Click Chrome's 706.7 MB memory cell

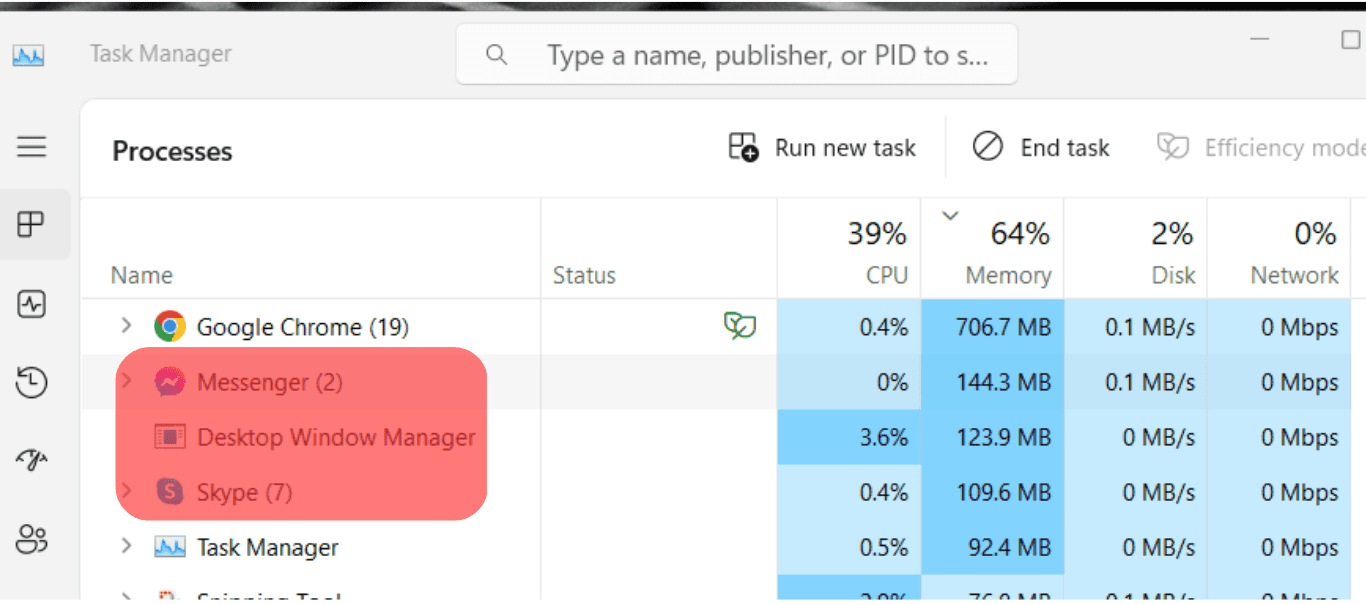click(x=992, y=327)
